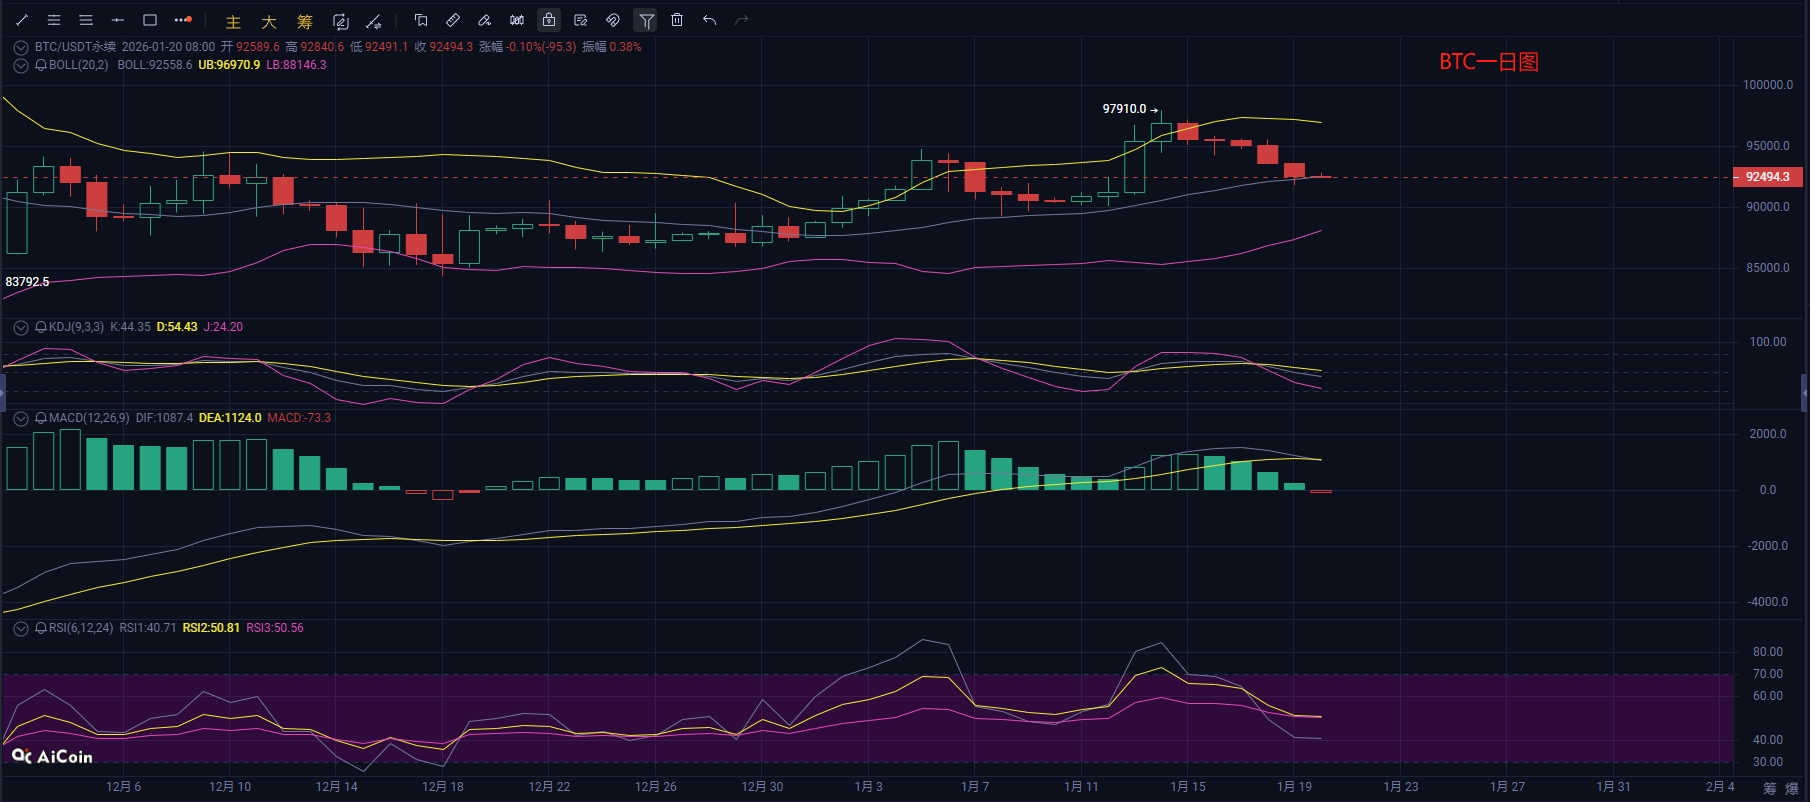The height and width of the screenshot is (802, 1810).
Task: Toggle the lock drawings button
Action: pyautogui.click(x=549, y=20)
